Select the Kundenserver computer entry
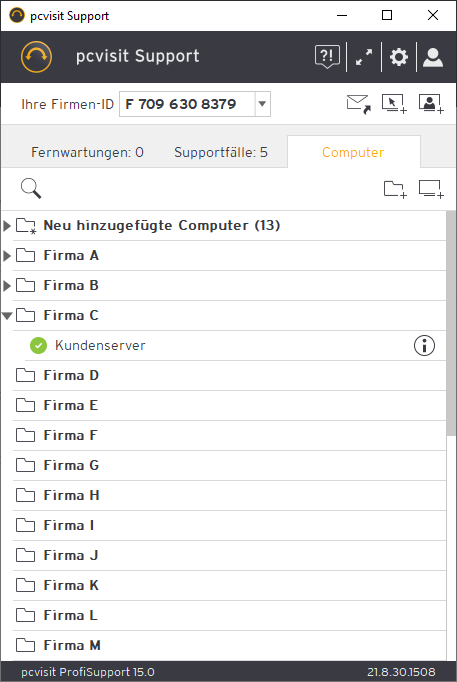 point(236,345)
